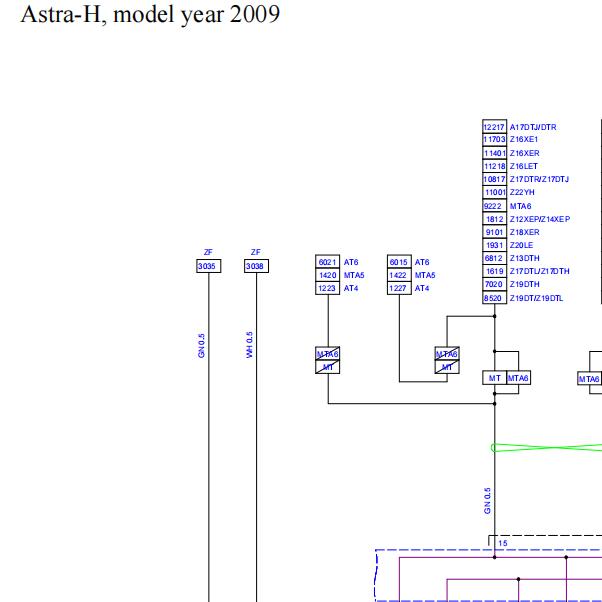Click the AT6 label beside box 6021
The image size is (602, 602).
(x=351, y=262)
